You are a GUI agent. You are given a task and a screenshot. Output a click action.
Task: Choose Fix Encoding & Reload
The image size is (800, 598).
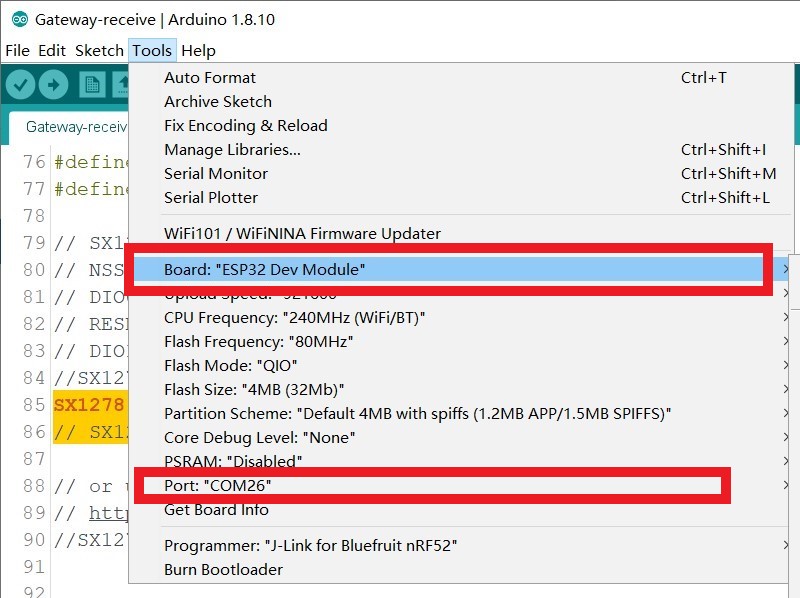click(458, 126)
